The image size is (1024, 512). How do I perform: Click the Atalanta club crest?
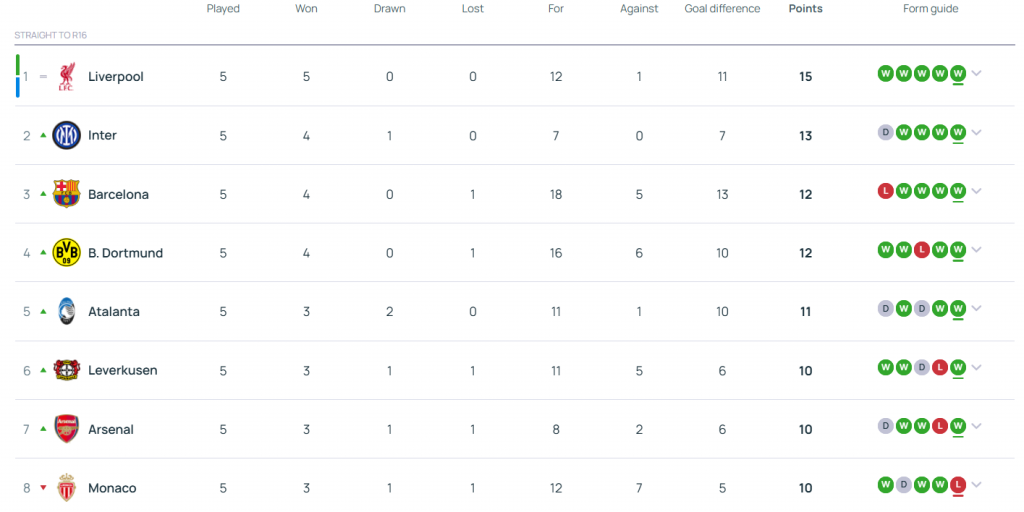[x=67, y=312]
